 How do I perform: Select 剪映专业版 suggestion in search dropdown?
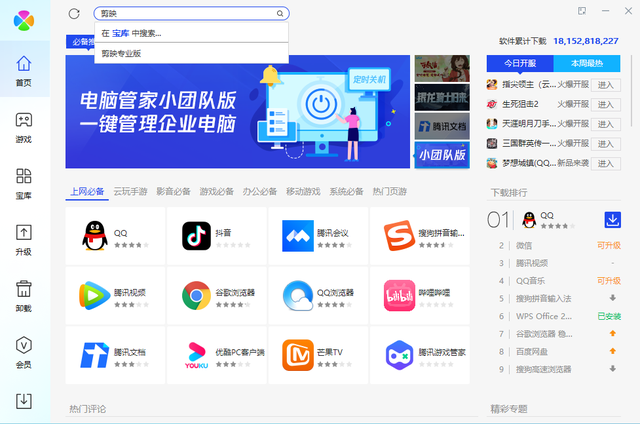191,53
